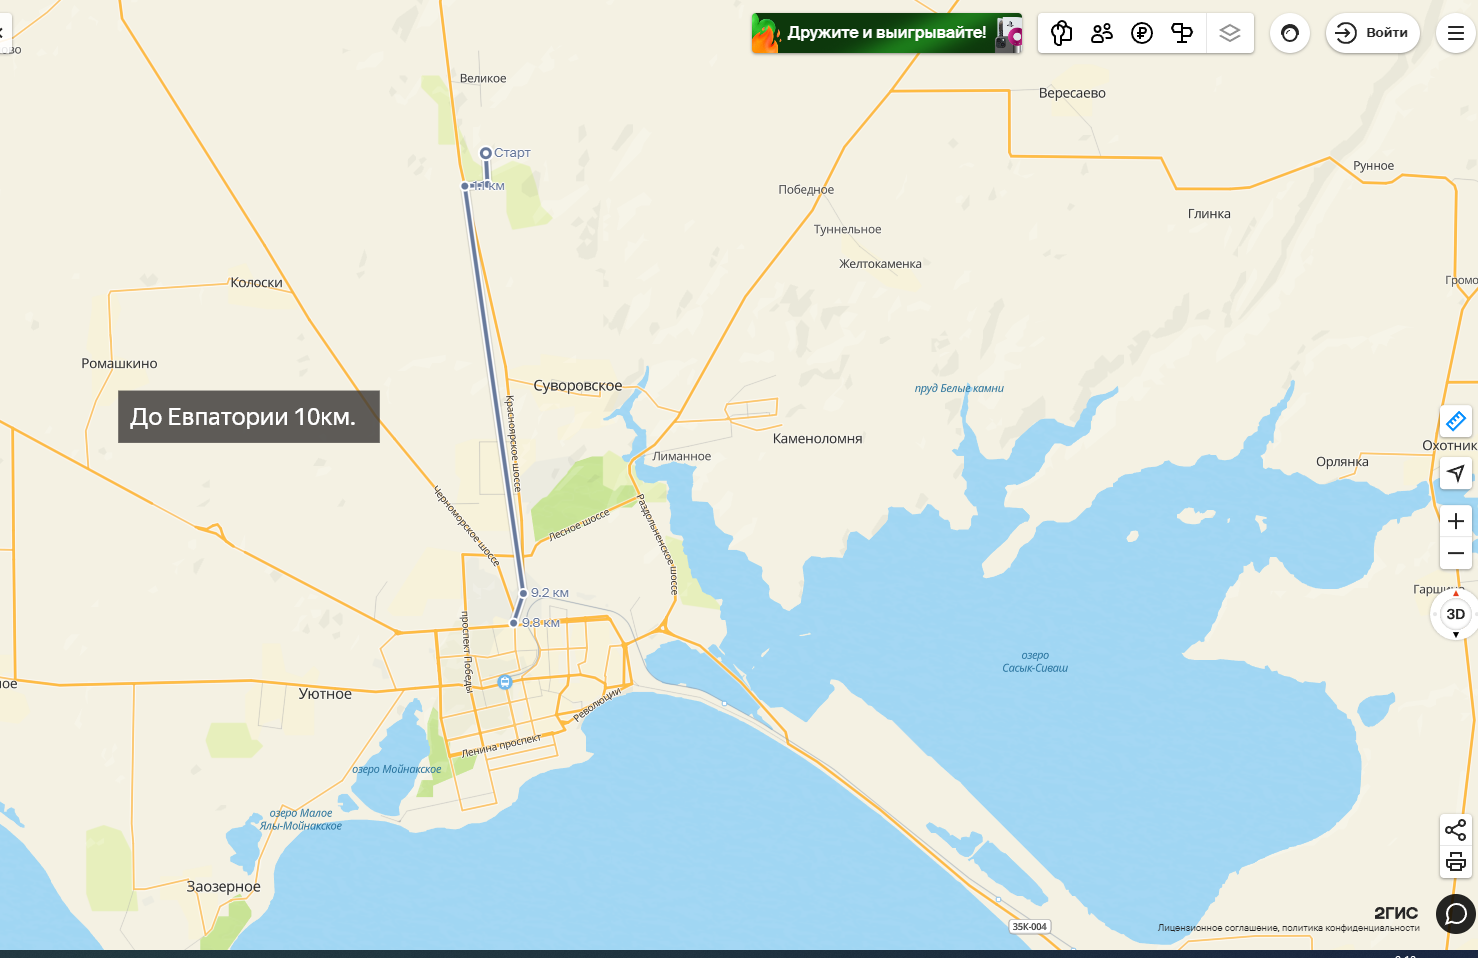1478x958 pixels.
Task: Click the проспект Победы street label
Action: [466, 651]
